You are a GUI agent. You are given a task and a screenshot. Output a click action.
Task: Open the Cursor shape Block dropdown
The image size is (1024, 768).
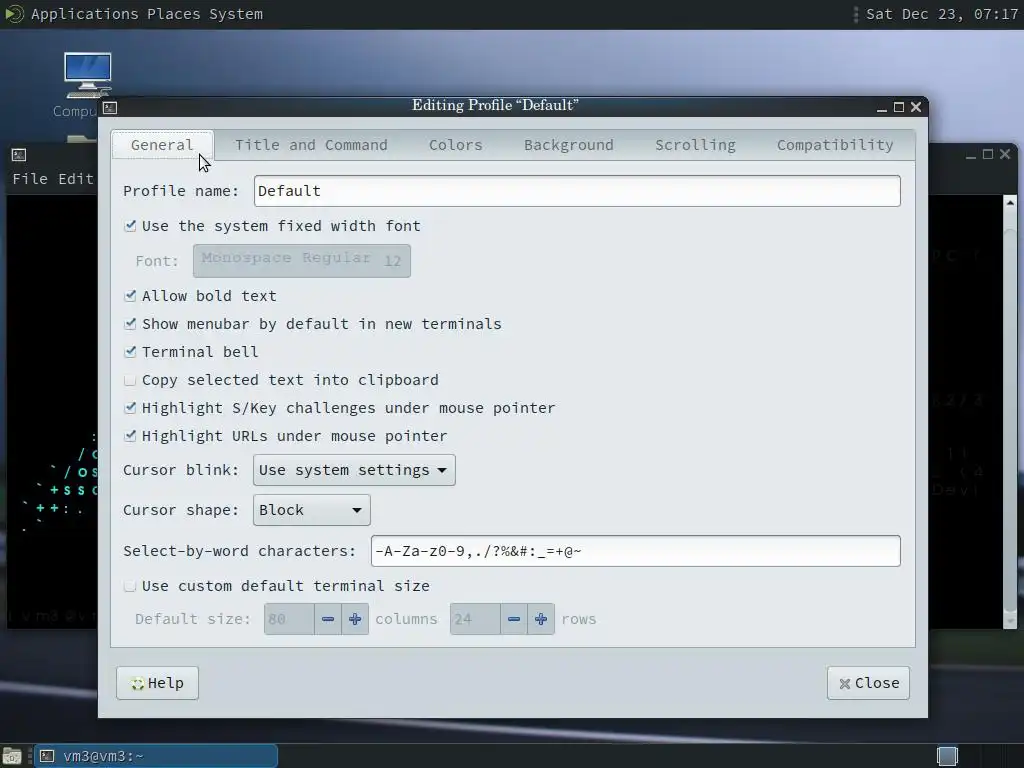[312, 510]
